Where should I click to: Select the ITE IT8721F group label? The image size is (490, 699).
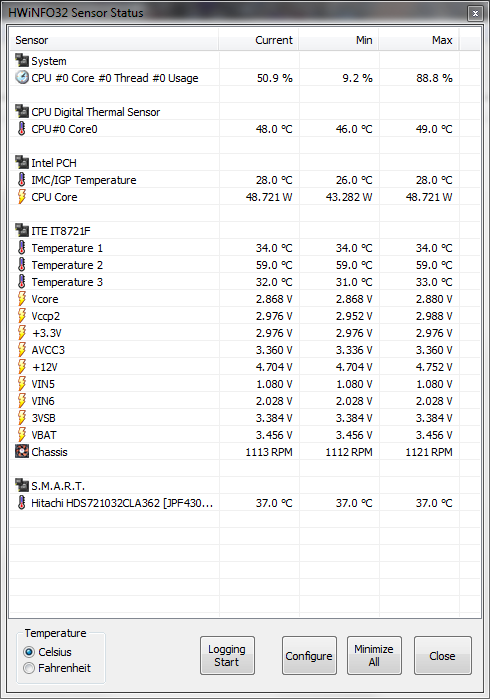[x=61, y=231]
